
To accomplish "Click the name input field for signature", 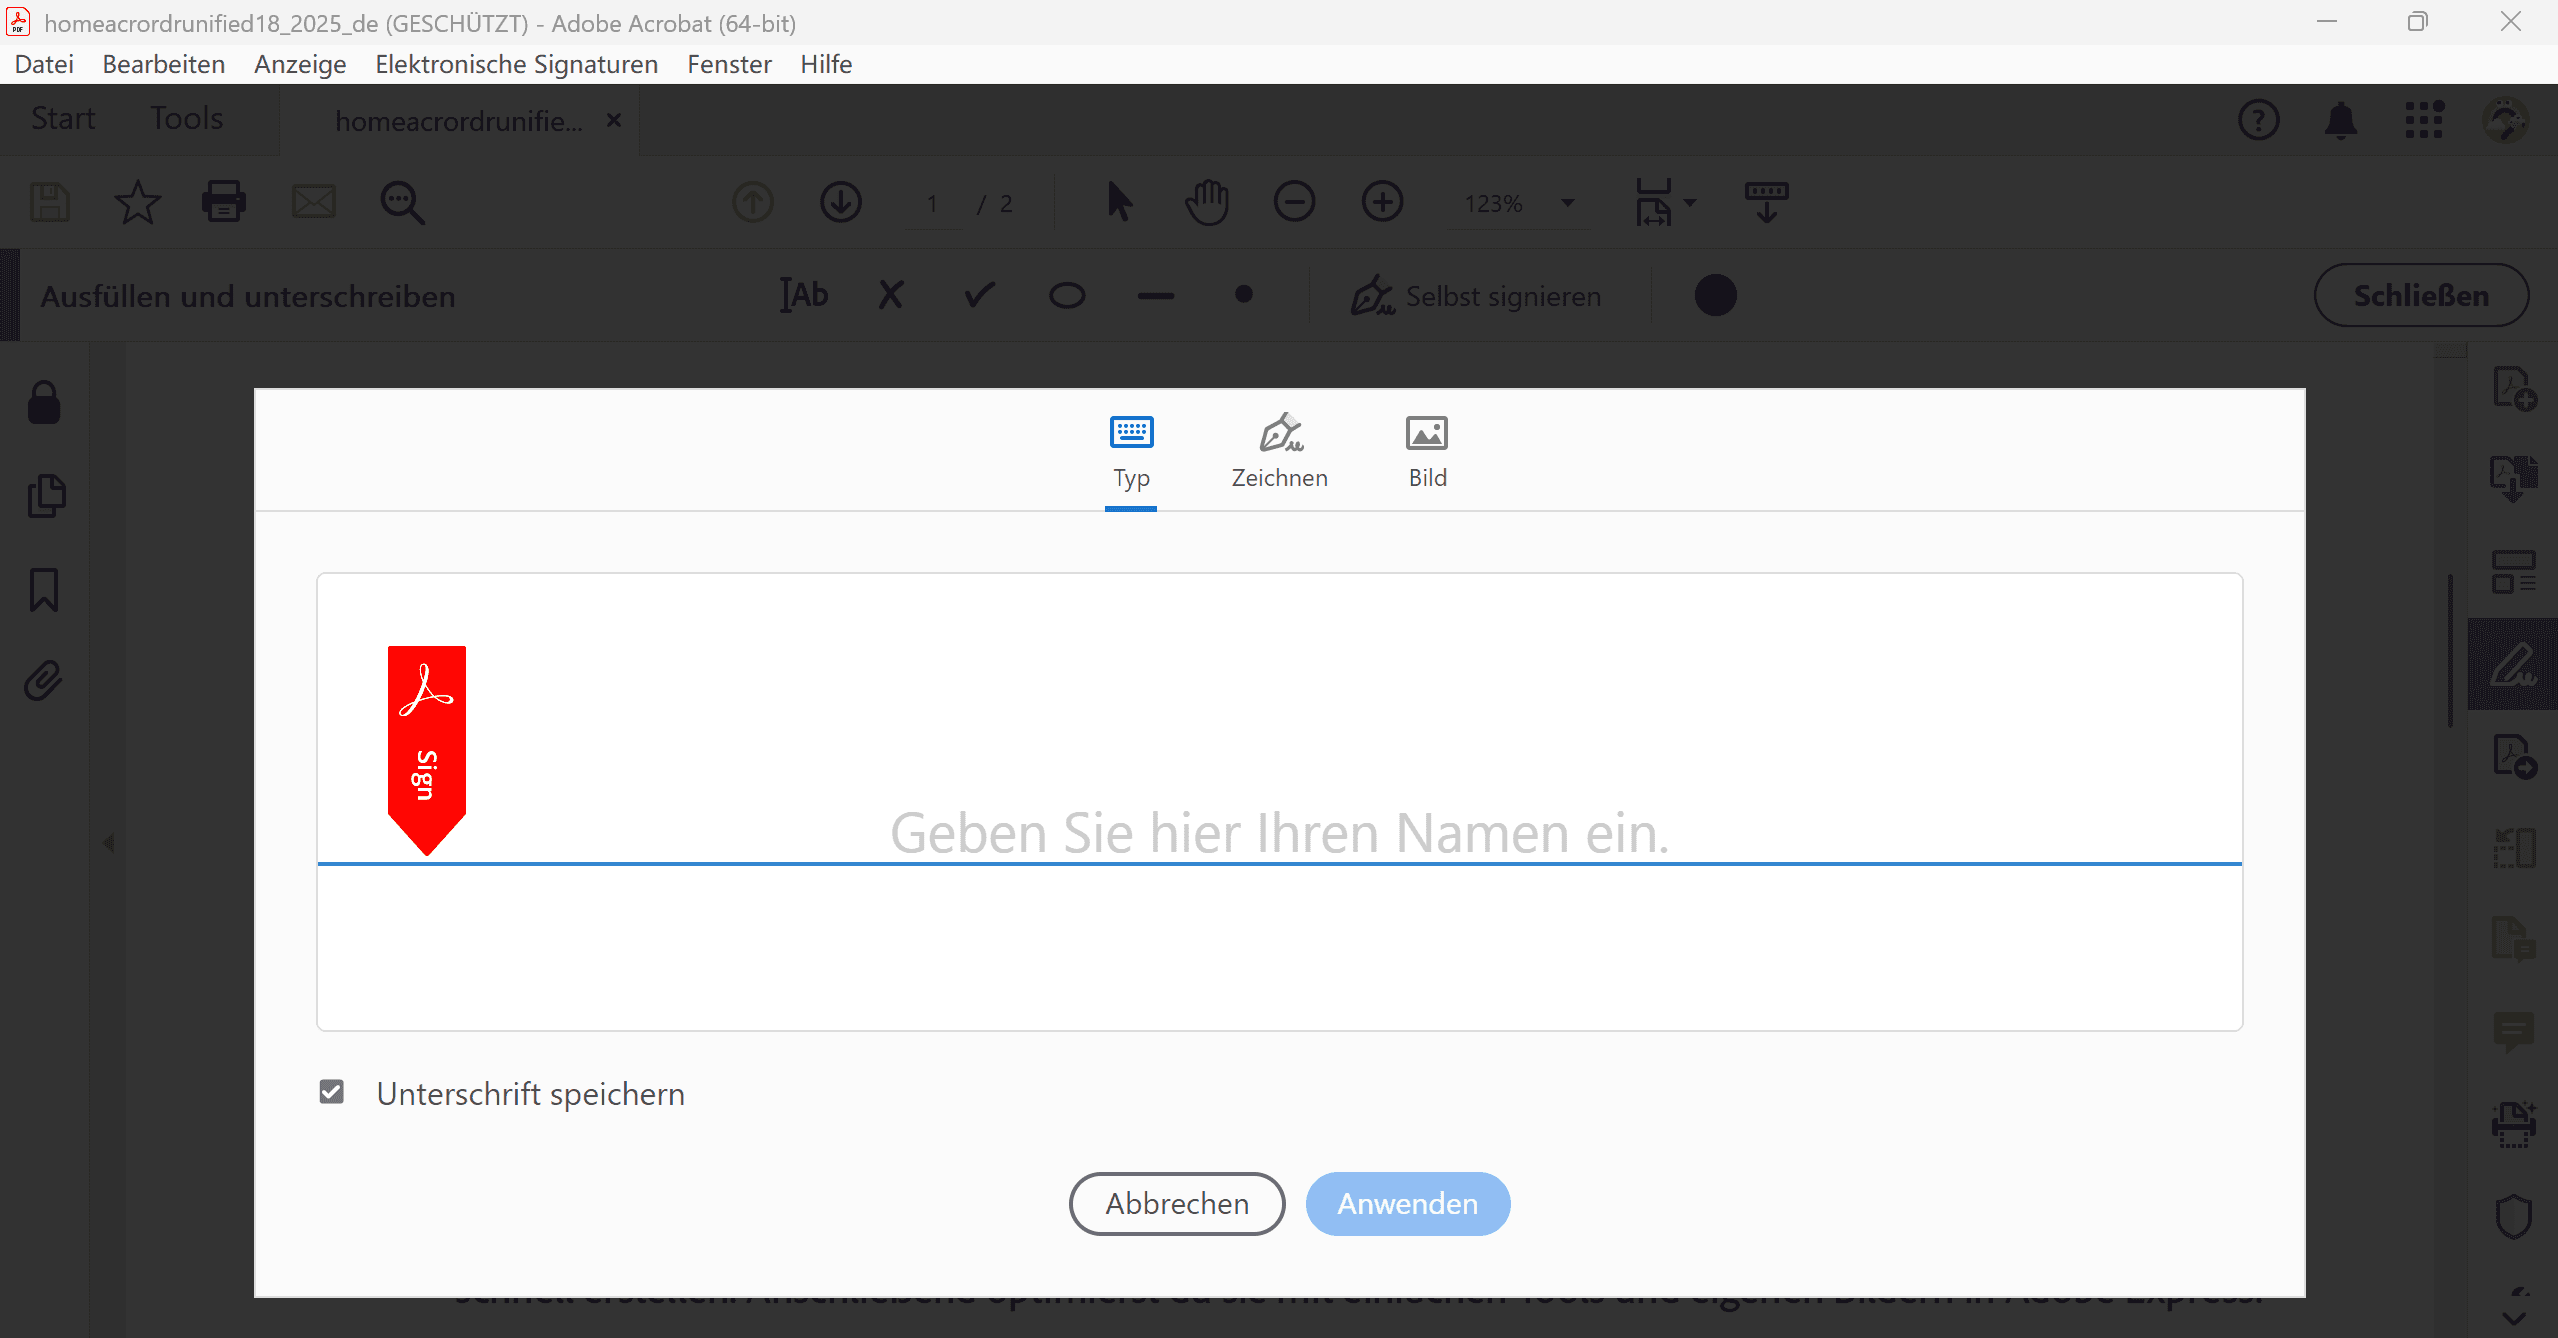I will point(1279,832).
